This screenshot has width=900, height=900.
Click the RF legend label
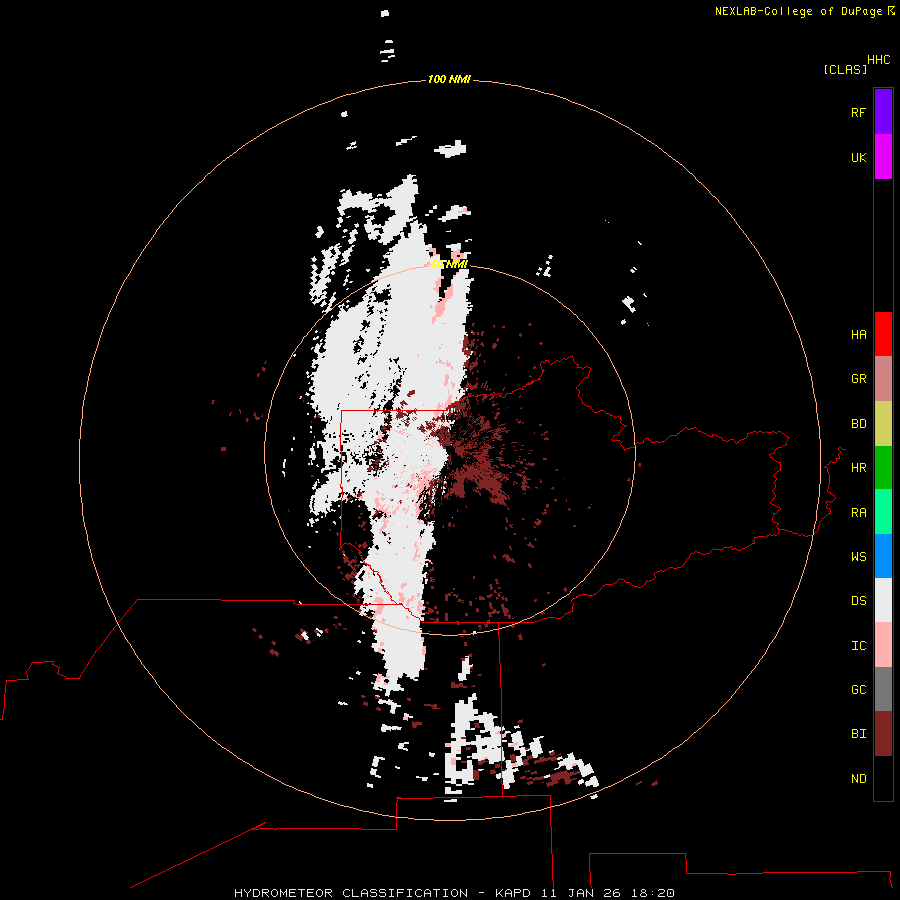pyautogui.click(x=858, y=113)
